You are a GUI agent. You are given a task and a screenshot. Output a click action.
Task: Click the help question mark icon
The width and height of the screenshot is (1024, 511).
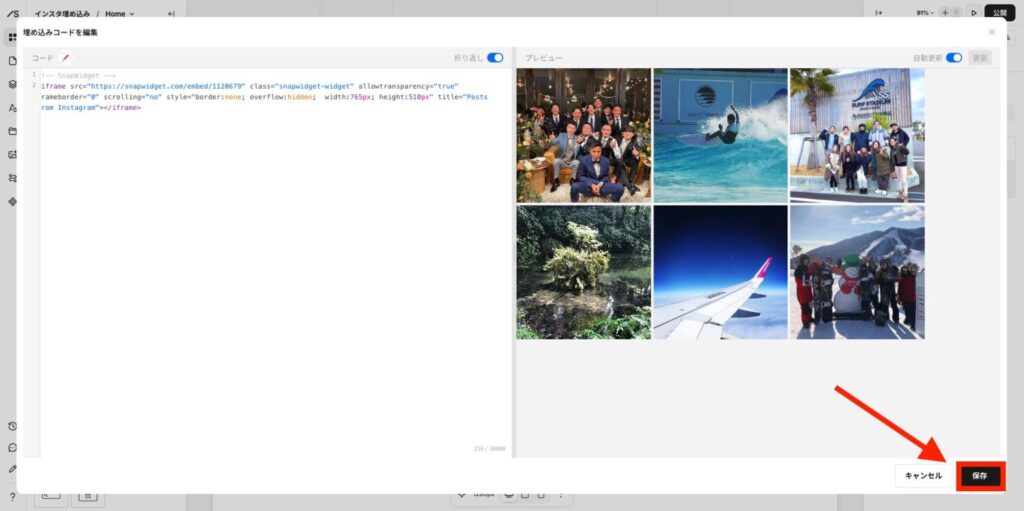12,497
